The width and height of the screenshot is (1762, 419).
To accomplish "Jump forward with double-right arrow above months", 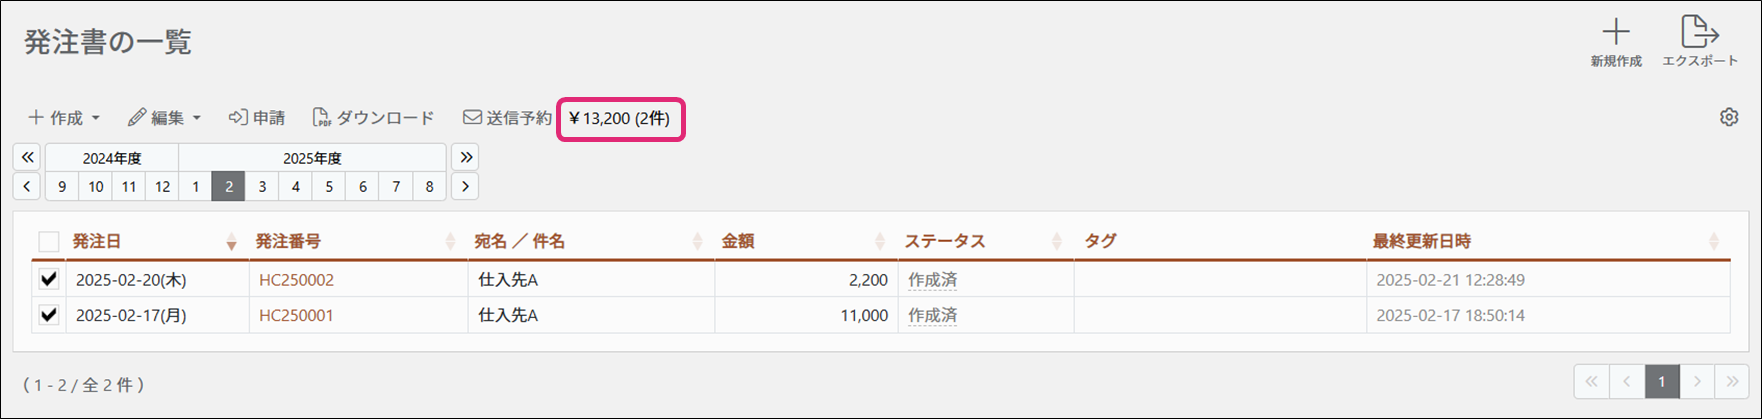I will click(465, 157).
